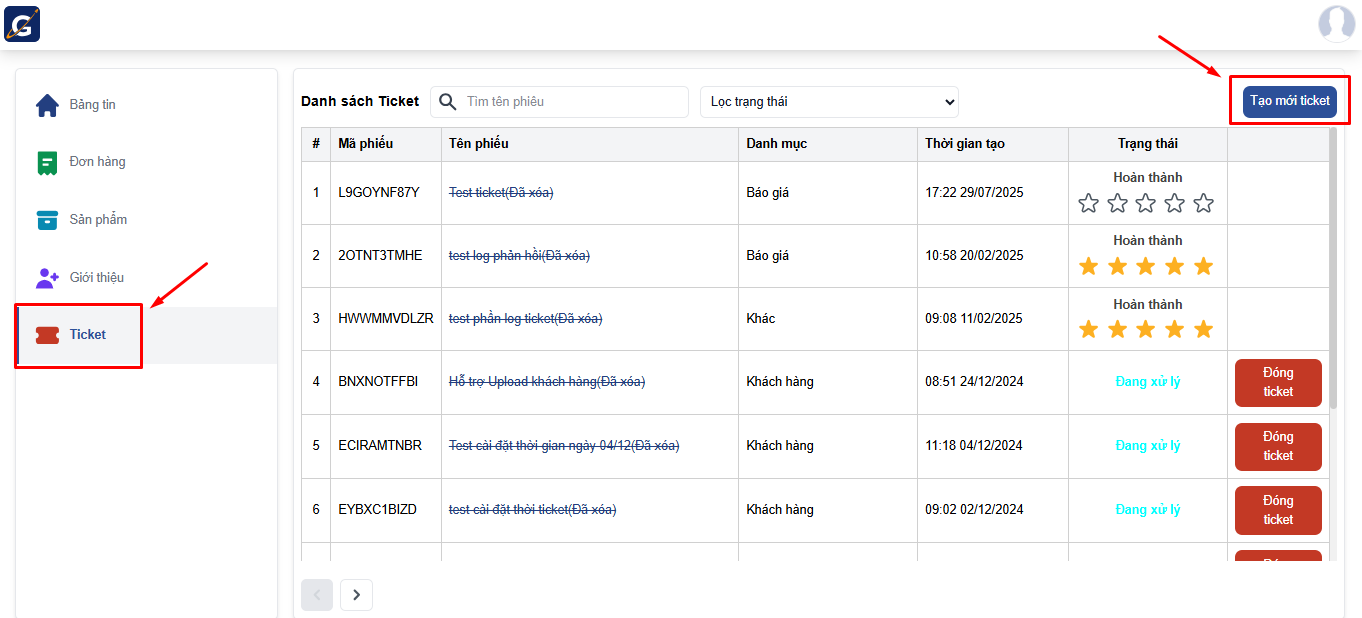Click the G logo in top-left corner

22,24
